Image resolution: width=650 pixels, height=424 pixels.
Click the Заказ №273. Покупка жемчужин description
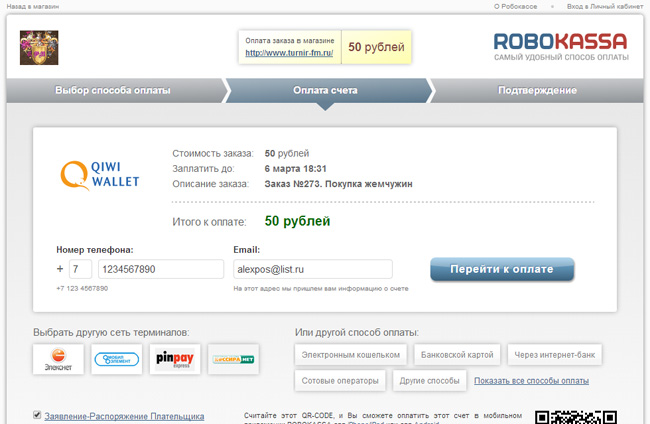tap(338, 184)
